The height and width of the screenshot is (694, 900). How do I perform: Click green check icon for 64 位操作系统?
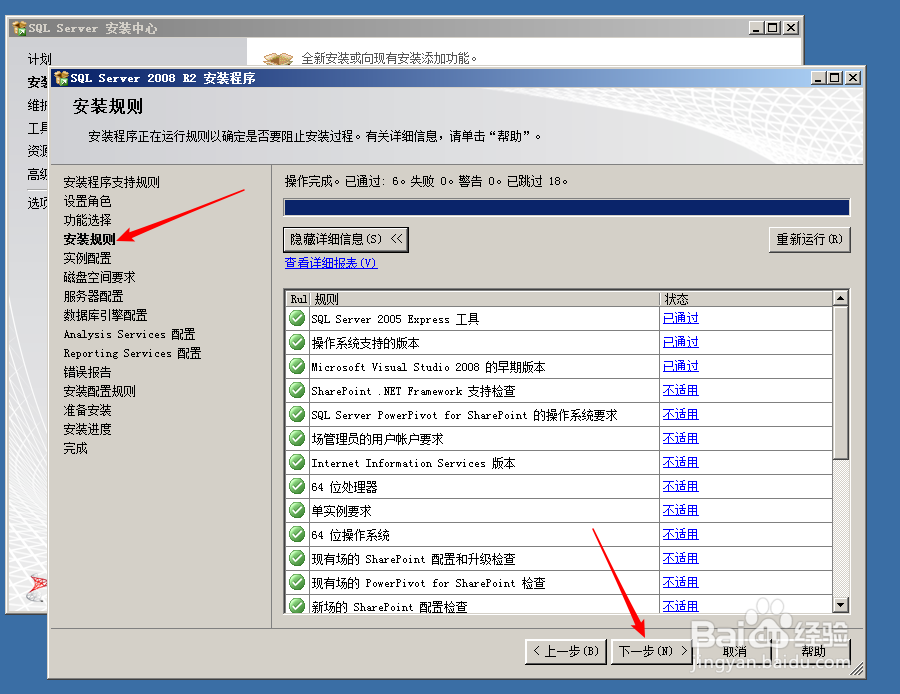[x=297, y=534]
